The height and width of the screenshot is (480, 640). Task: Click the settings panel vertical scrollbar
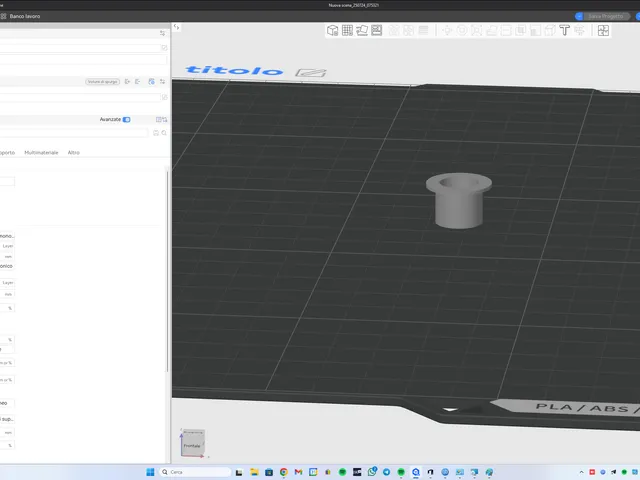[x=167, y=271]
